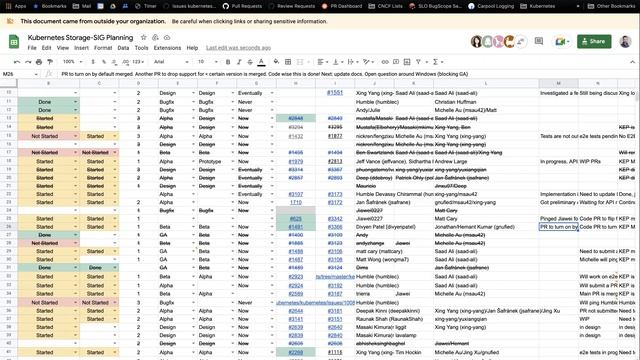Select the Paint format tool
This screenshot has width=640, height=360.
(50, 62)
